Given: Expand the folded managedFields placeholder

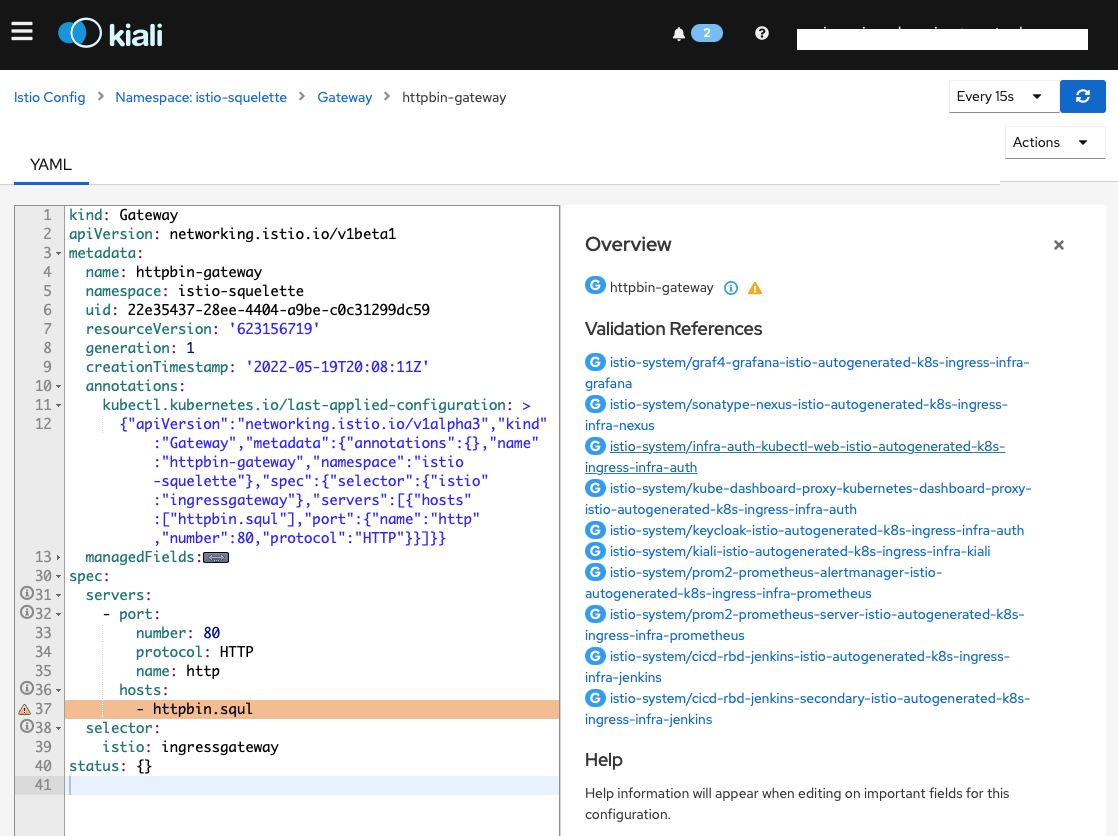Looking at the screenshot, I should click(x=216, y=558).
